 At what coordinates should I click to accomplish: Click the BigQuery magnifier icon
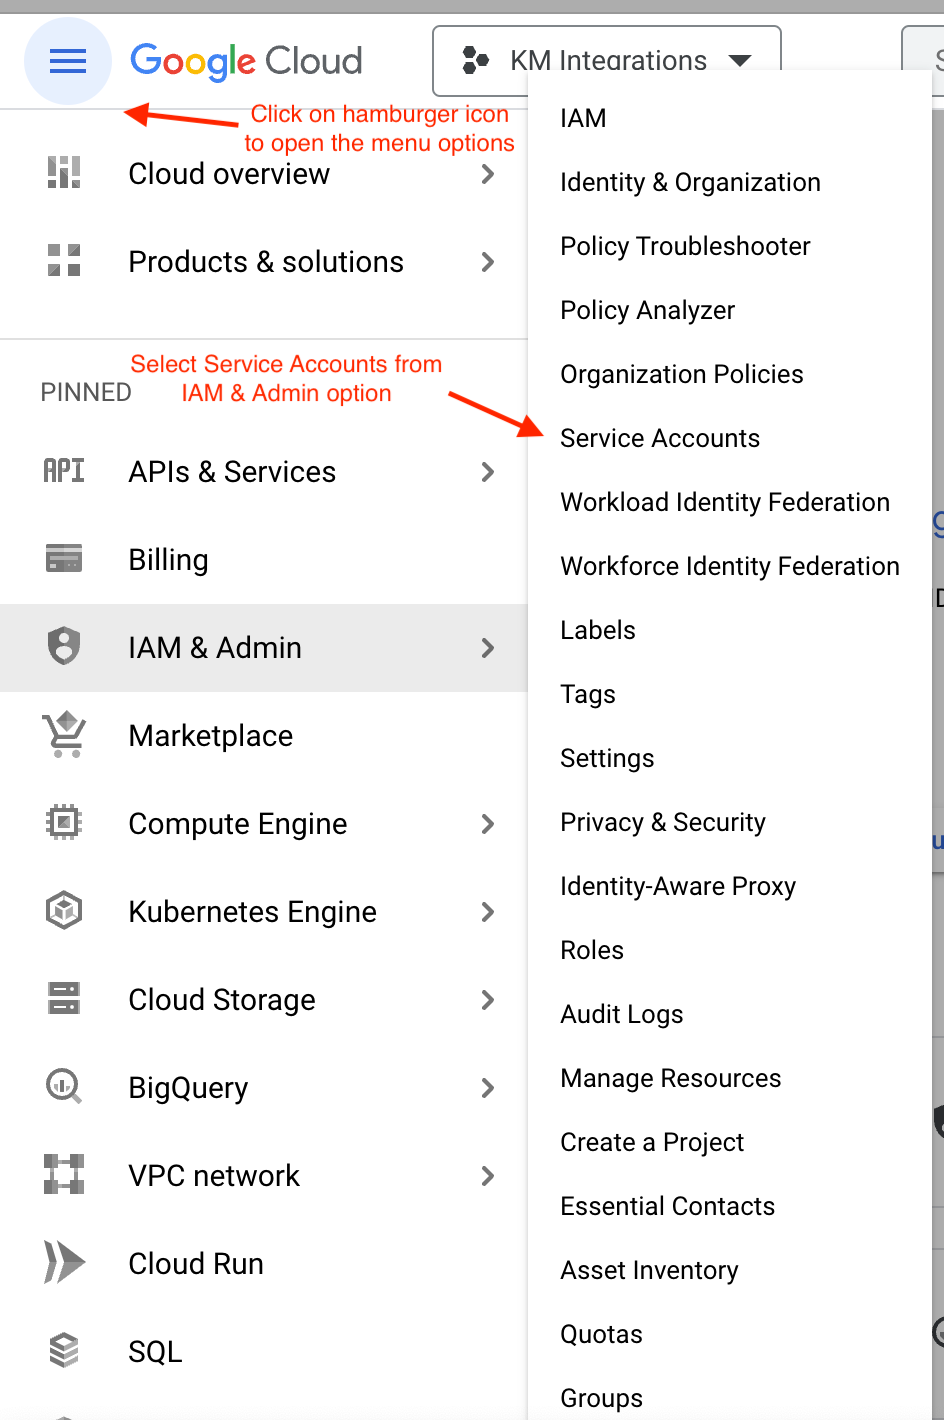pos(64,1087)
